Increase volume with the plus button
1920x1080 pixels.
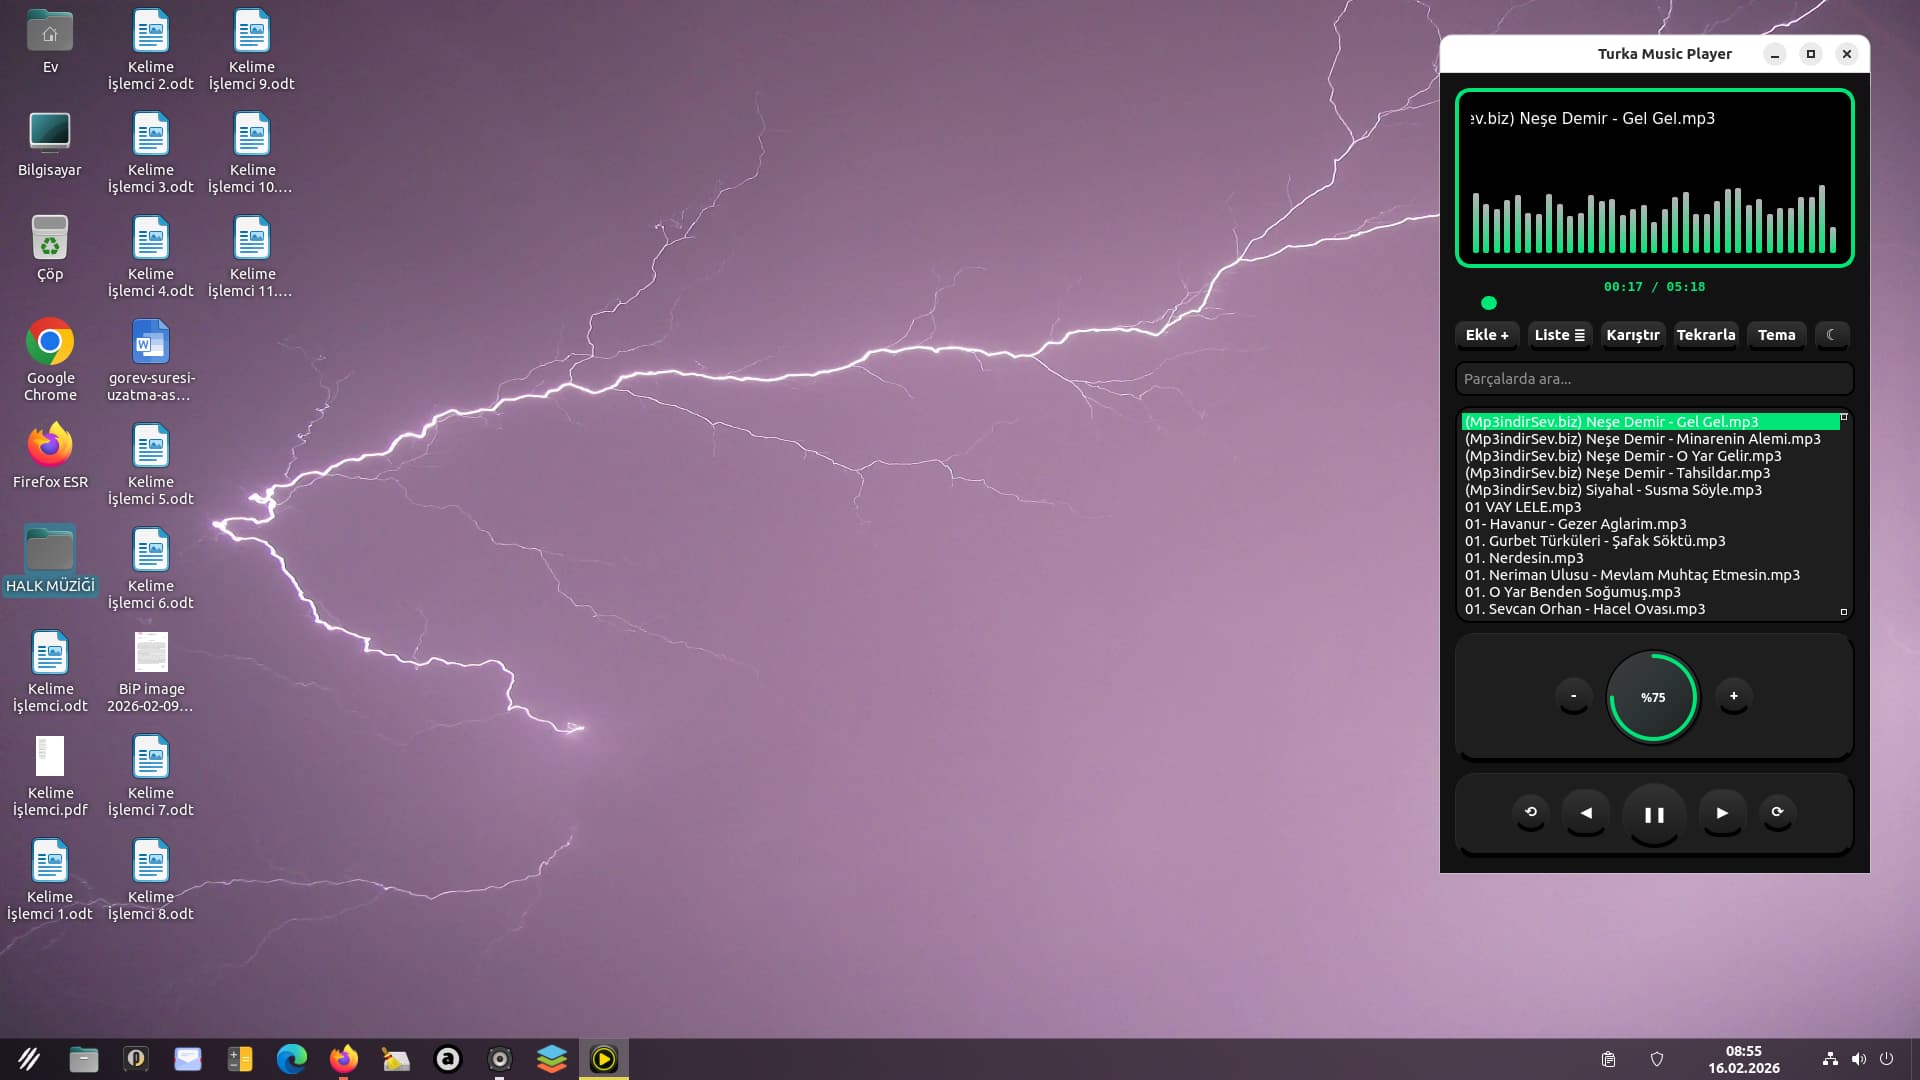tap(1734, 696)
